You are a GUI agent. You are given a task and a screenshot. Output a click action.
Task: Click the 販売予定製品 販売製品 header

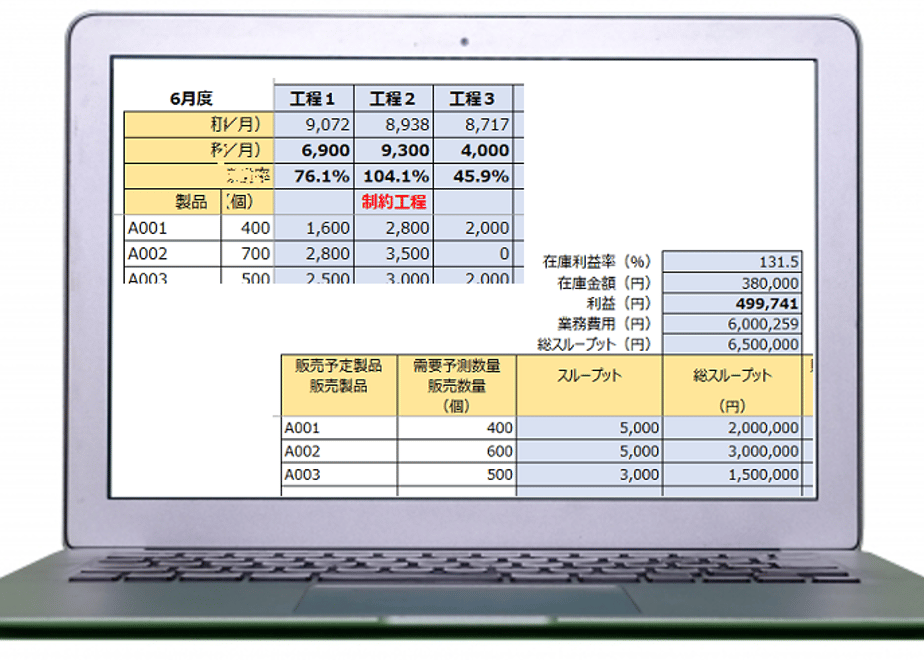click(x=339, y=385)
